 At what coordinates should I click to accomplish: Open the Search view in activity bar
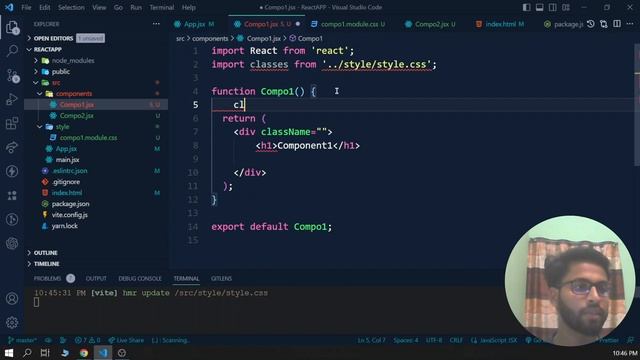[12, 51]
